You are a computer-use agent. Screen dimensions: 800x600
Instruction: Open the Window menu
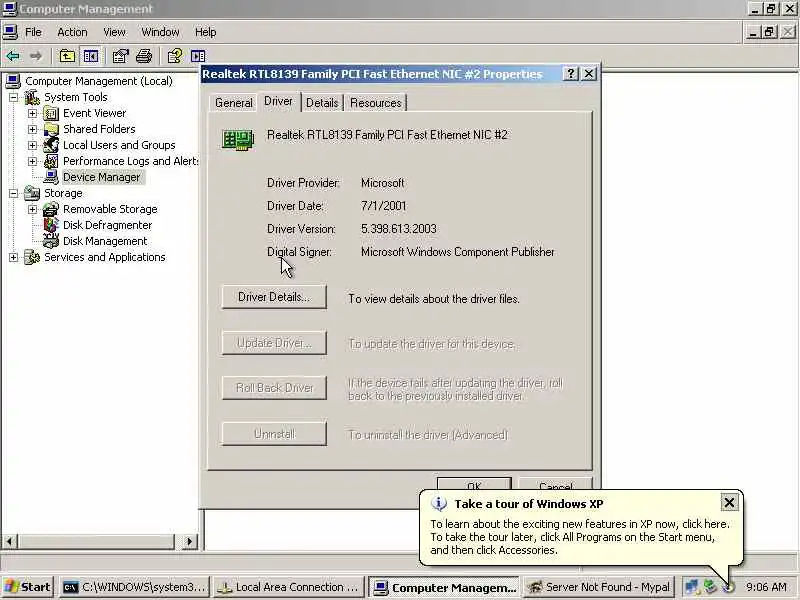[160, 32]
